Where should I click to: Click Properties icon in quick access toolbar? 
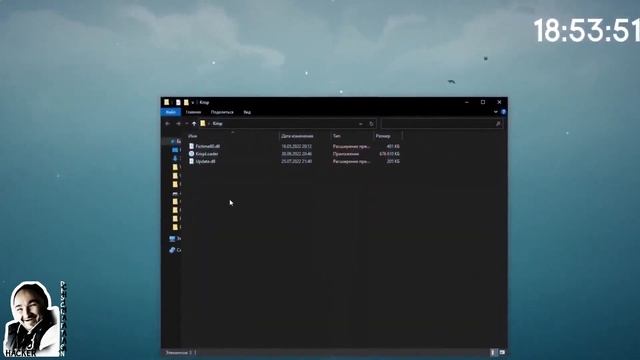(x=178, y=102)
